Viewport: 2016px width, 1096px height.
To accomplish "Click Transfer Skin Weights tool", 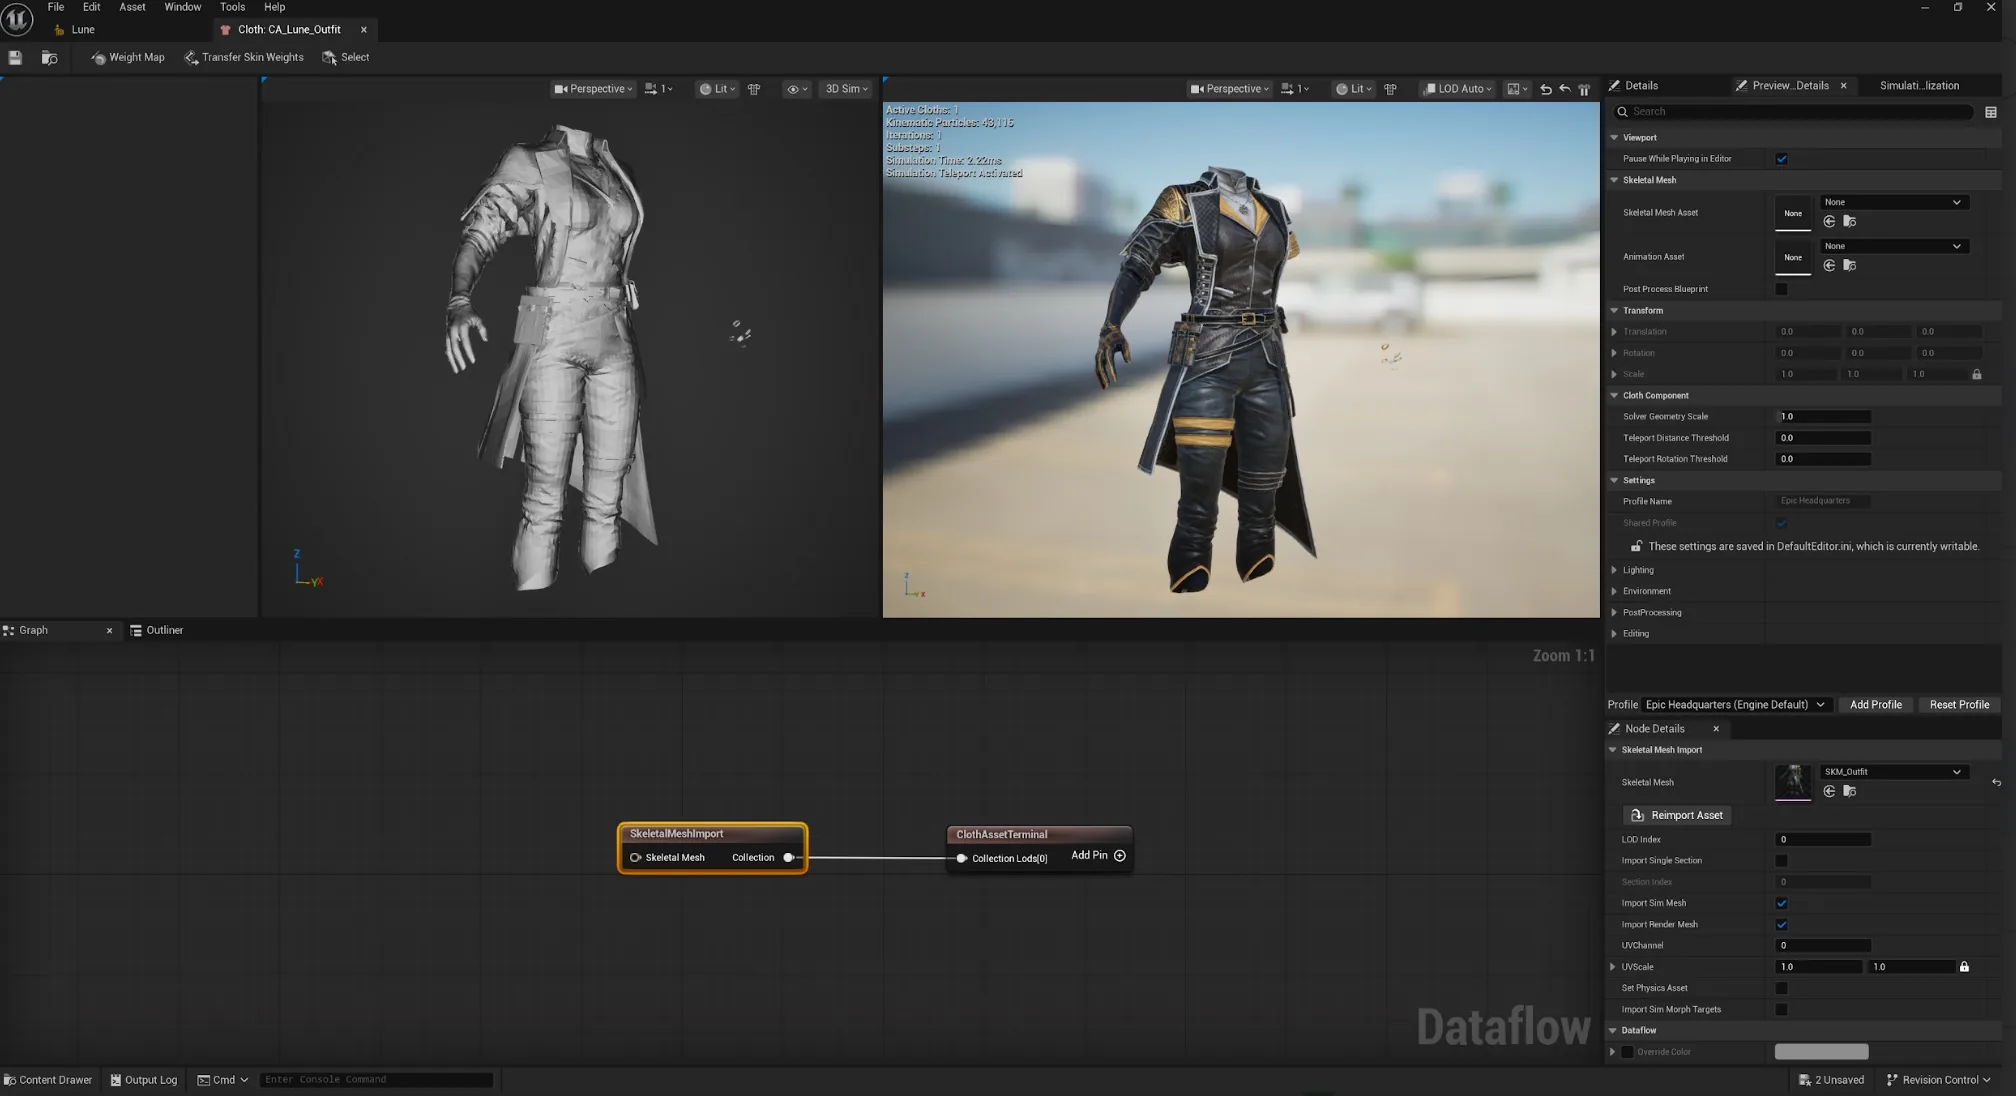I will (x=244, y=58).
